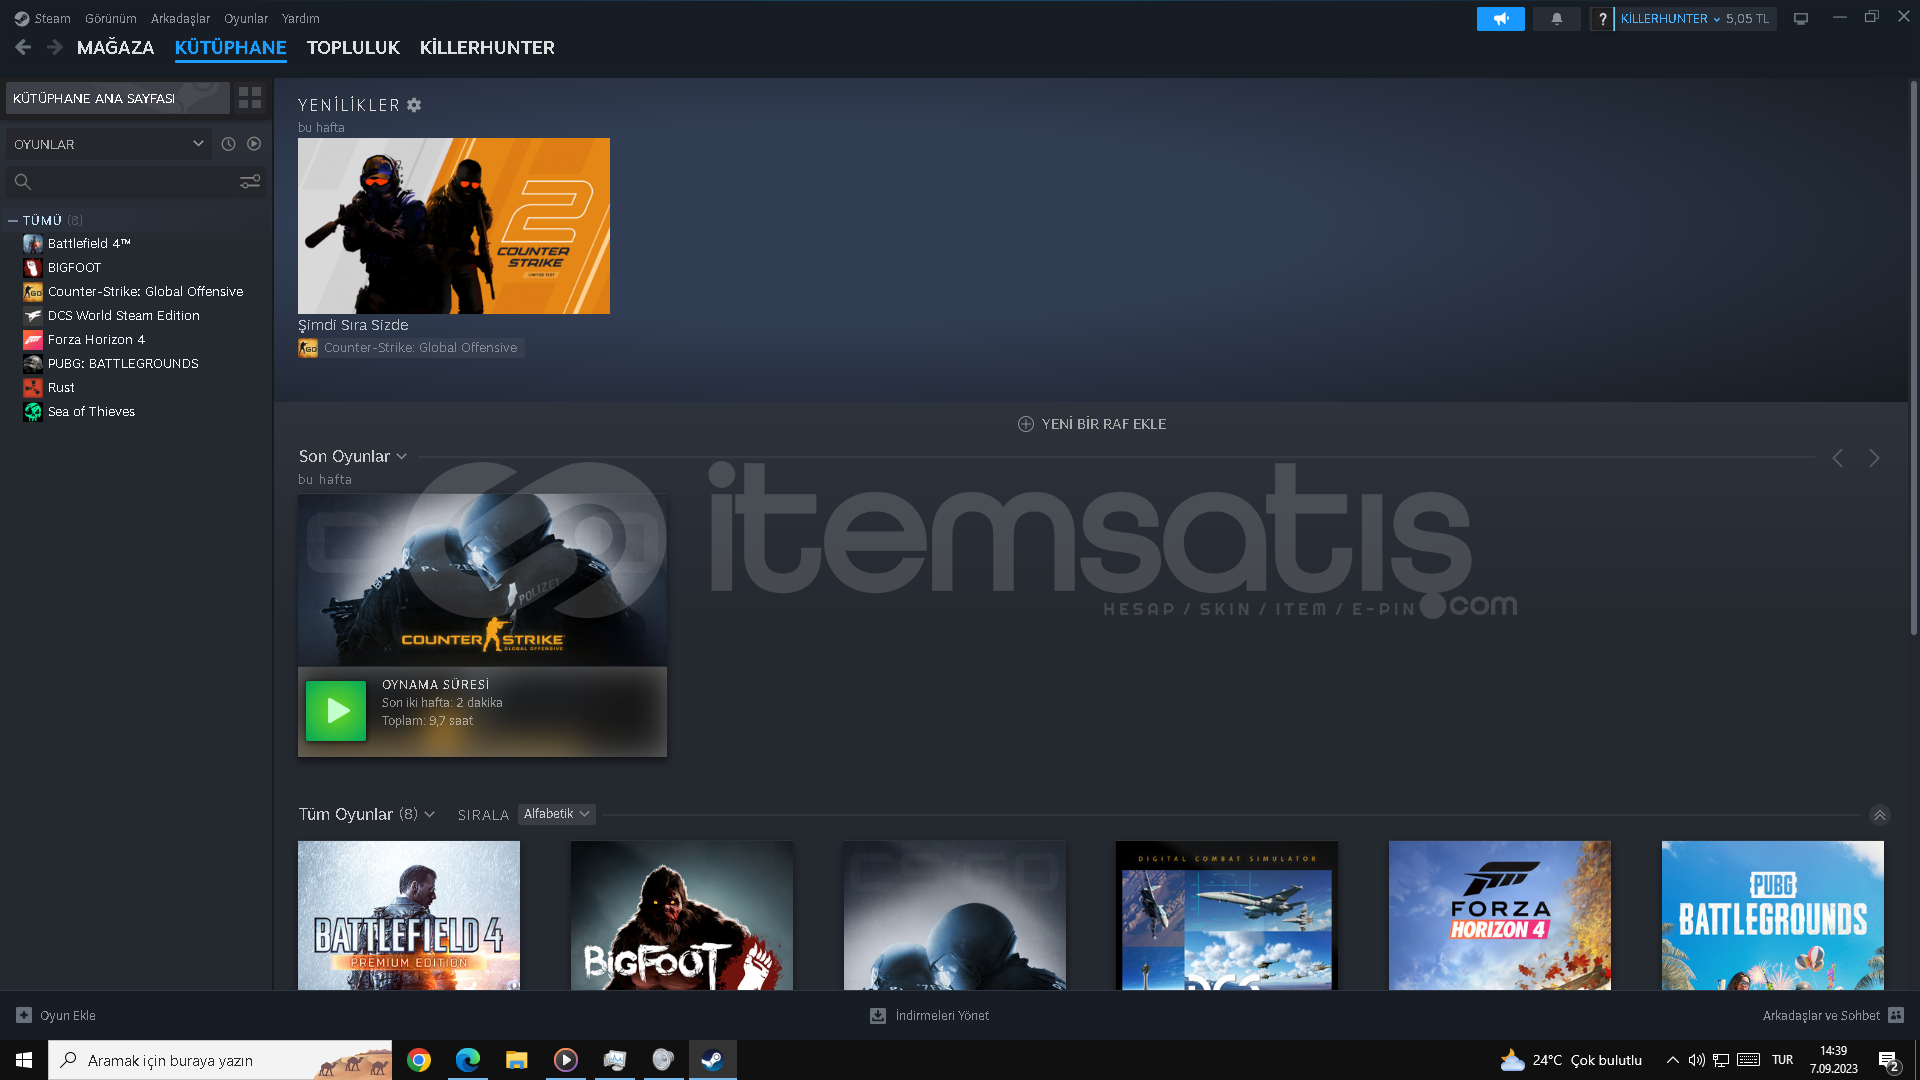Select PUBG: BATTLEGROUNDS in game list

(x=123, y=363)
